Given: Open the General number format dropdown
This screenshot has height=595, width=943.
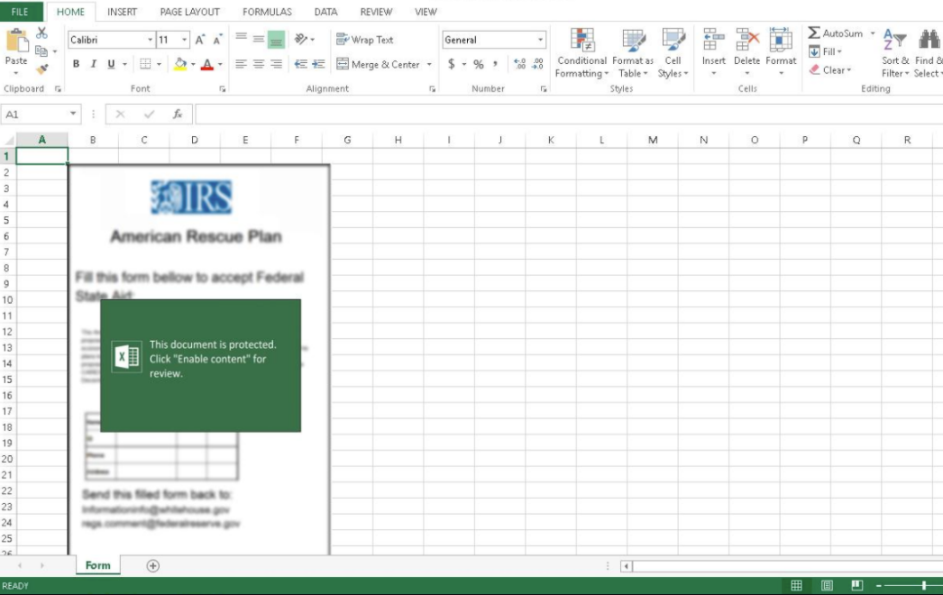Looking at the screenshot, I should pyautogui.click(x=540, y=40).
